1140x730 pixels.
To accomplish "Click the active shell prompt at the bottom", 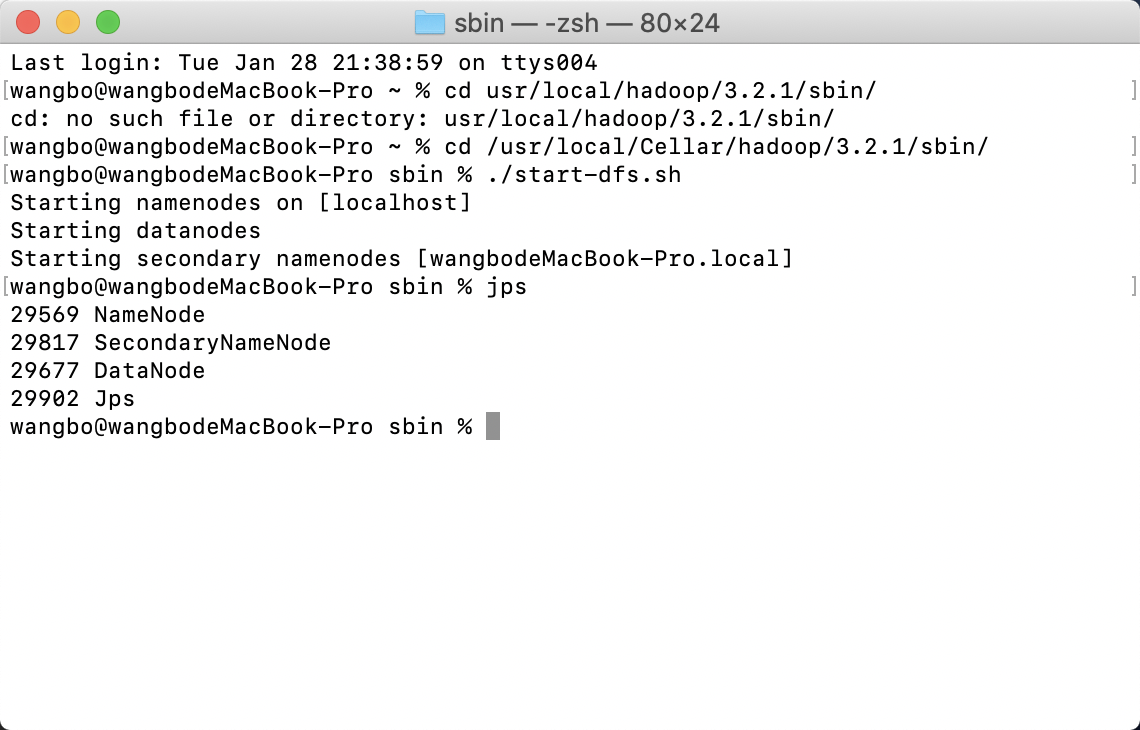I will pyautogui.click(x=240, y=426).
